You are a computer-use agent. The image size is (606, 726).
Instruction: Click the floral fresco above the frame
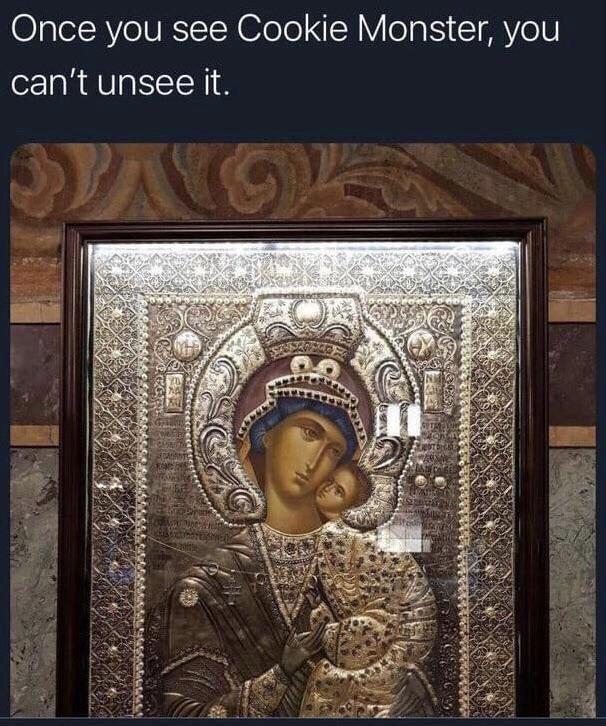(303, 182)
